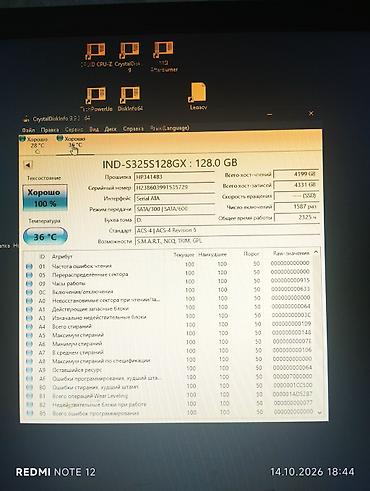Select attribute row A5 Максимум стираний
Viewport: 370px width, 491px height.
169,335
